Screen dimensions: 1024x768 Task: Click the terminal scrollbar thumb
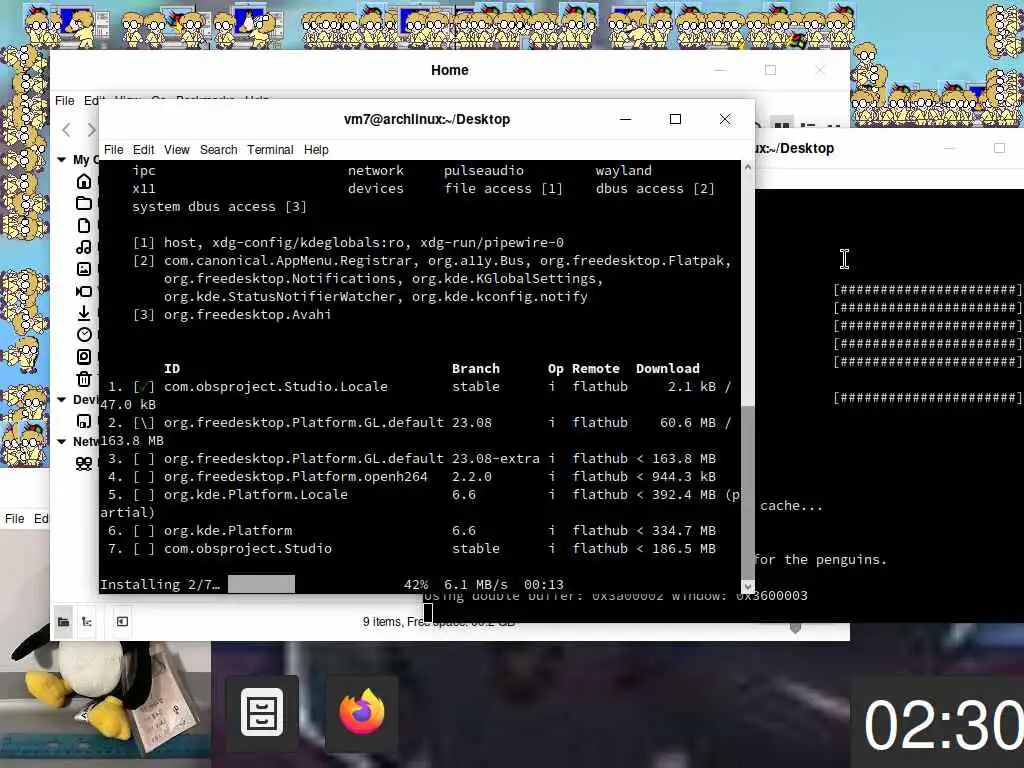point(748,491)
